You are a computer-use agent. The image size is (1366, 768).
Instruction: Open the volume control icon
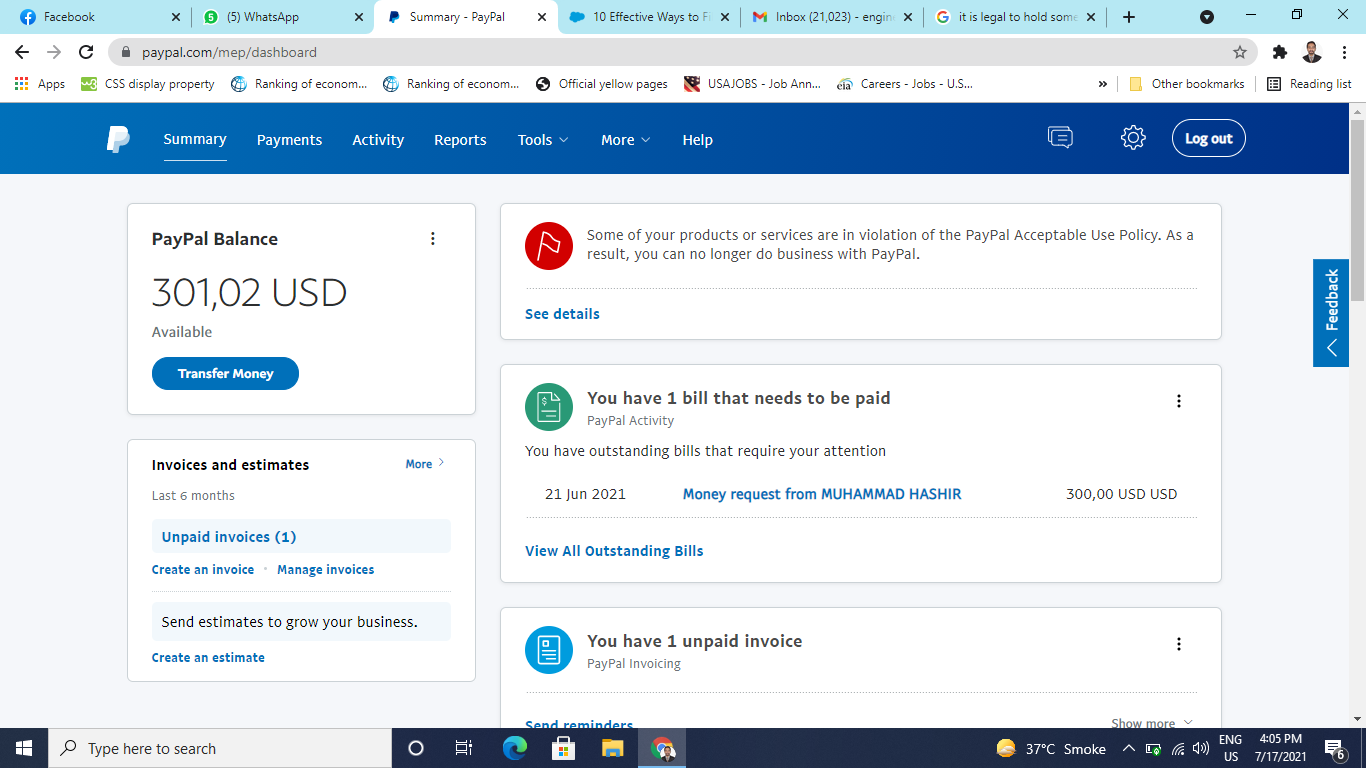1201,748
